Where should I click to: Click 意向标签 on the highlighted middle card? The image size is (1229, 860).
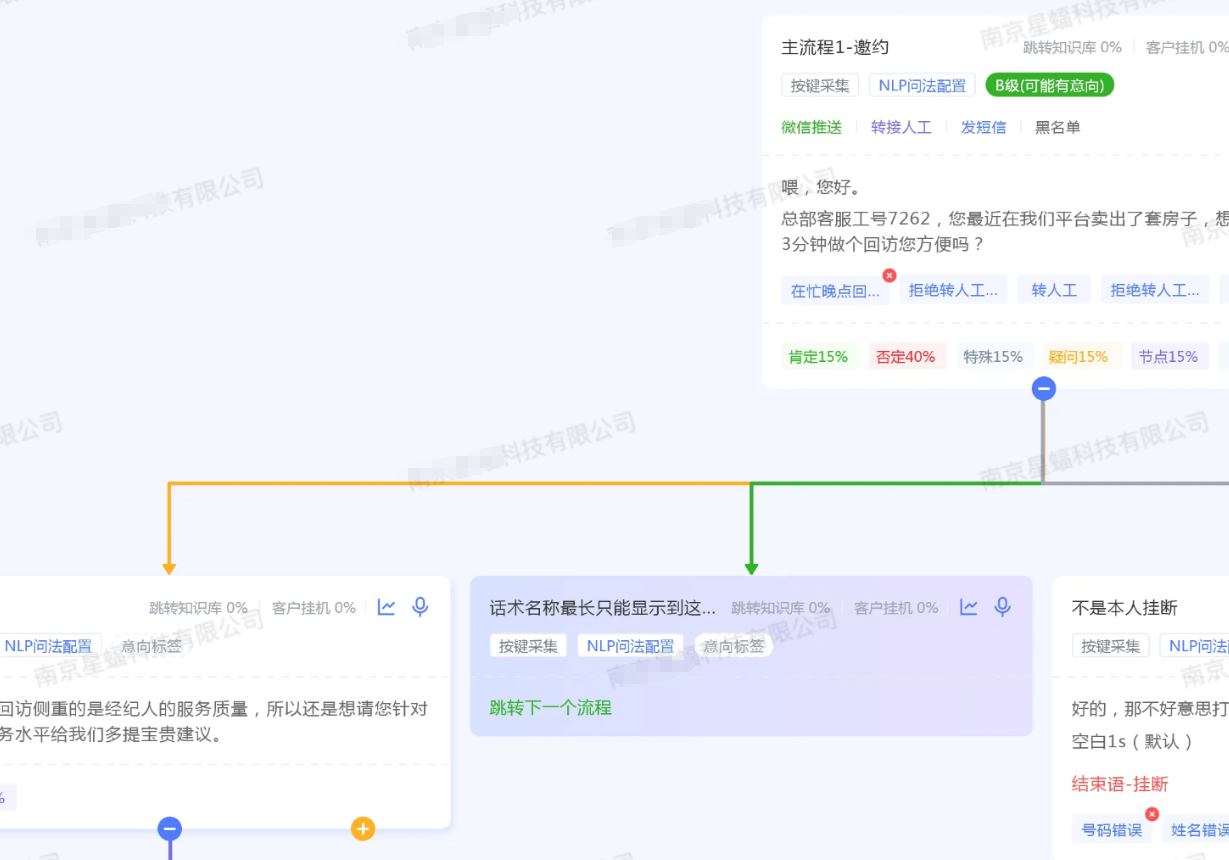[x=733, y=646]
